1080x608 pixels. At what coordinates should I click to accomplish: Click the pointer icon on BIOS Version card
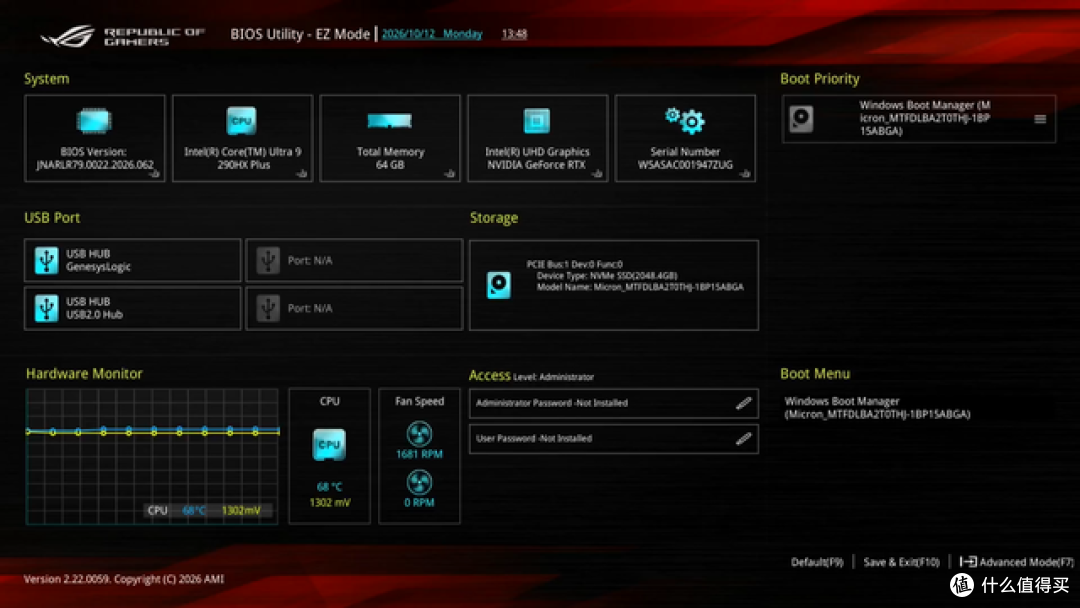click(x=154, y=174)
